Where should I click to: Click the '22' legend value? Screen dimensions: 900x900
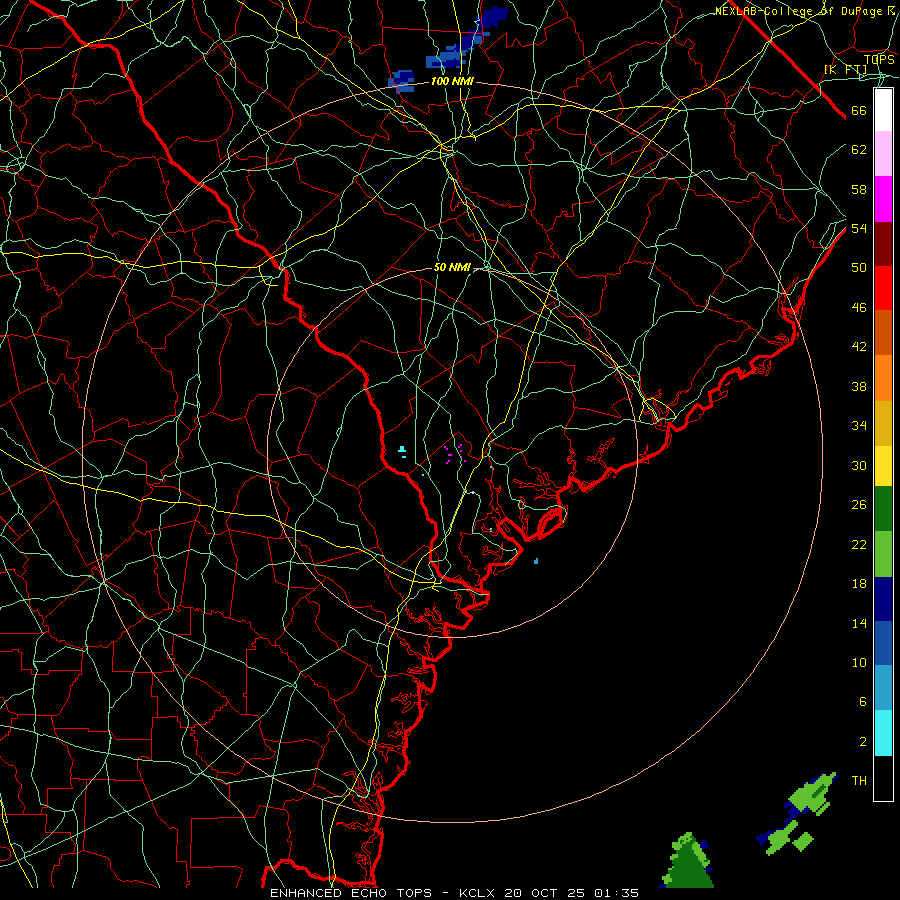(x=859, y=545)
